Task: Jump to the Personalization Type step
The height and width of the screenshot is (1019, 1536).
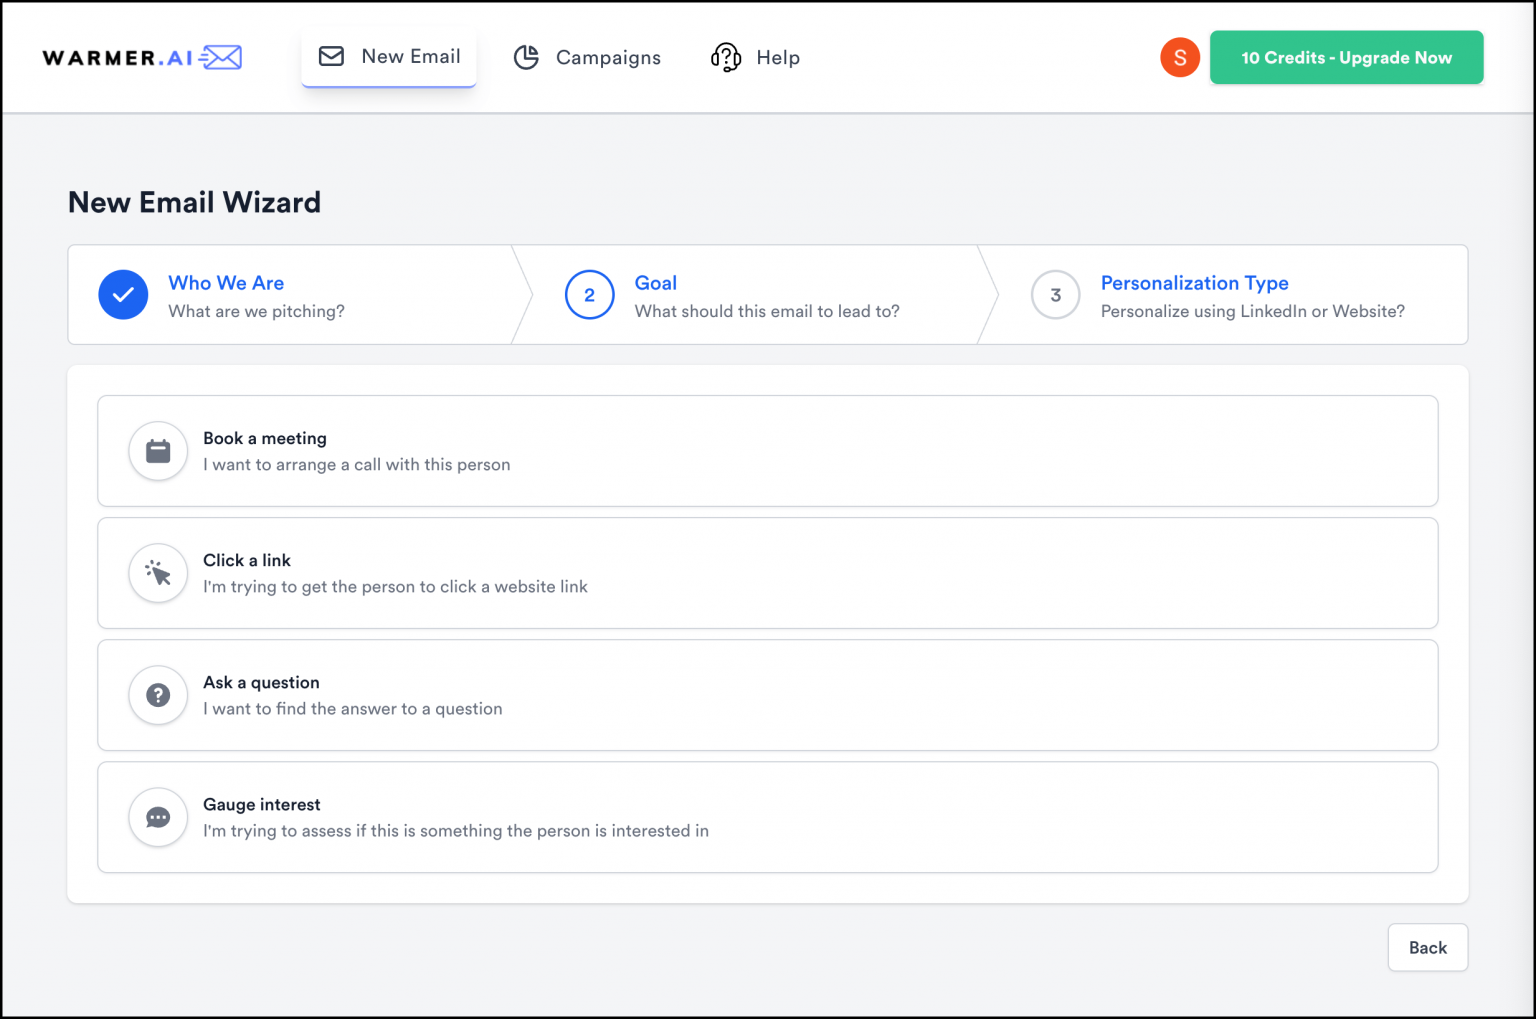Action: pyautogui.click(x=1194, y=283)
